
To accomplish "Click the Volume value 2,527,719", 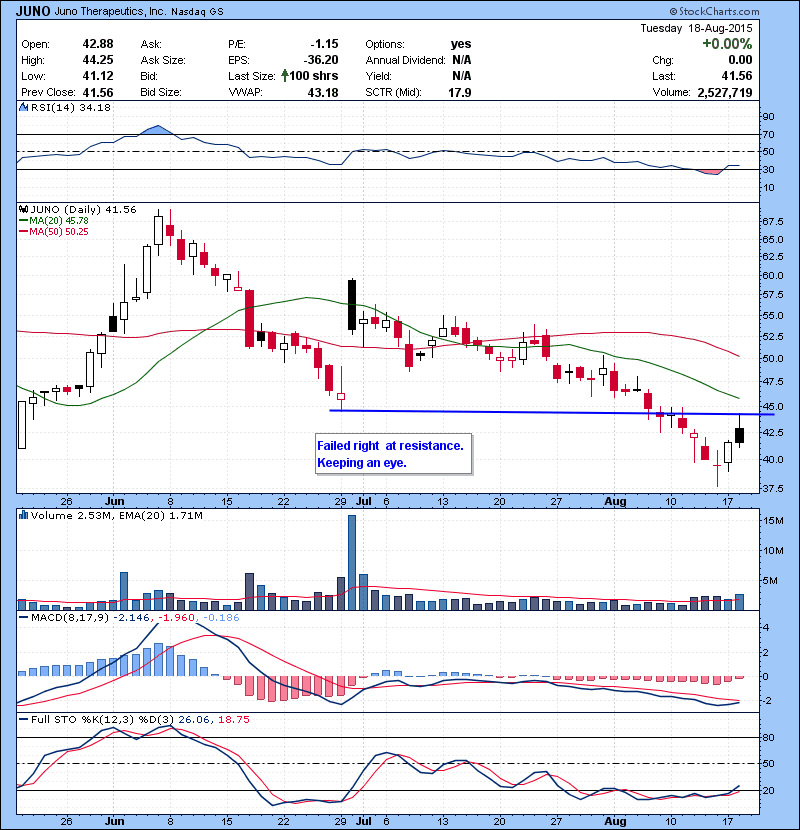I will [x=725, y=93].
